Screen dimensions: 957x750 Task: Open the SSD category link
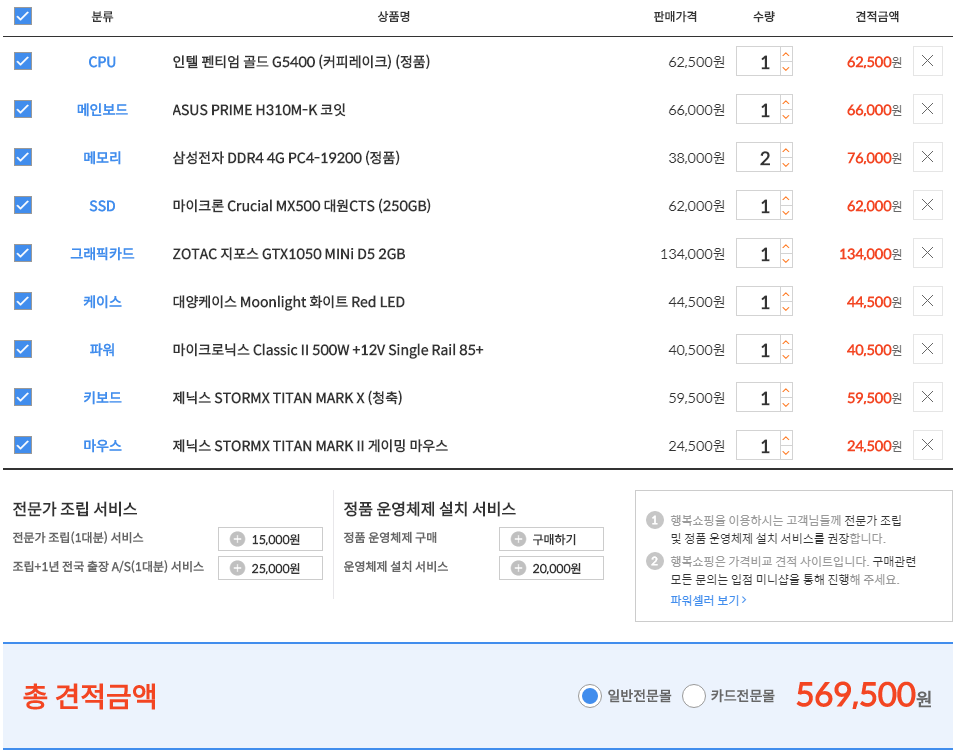[102, 206]
